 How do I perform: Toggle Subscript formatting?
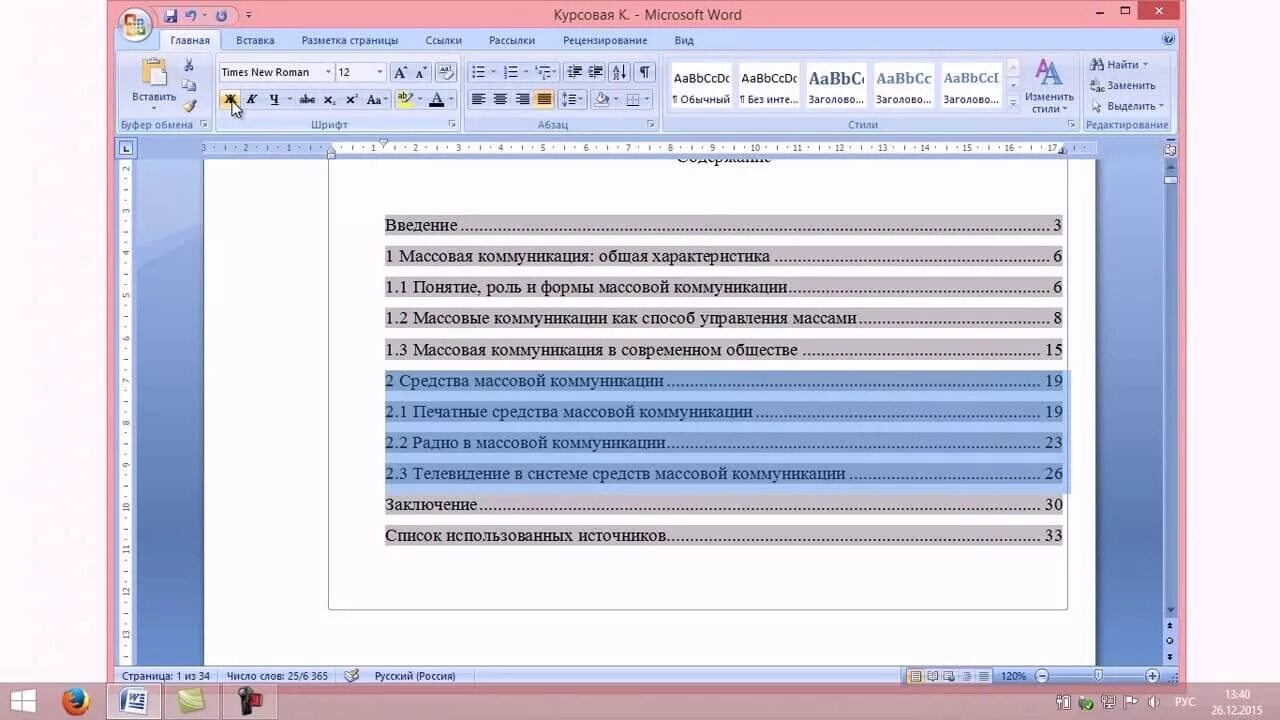[x=330, y=99]
